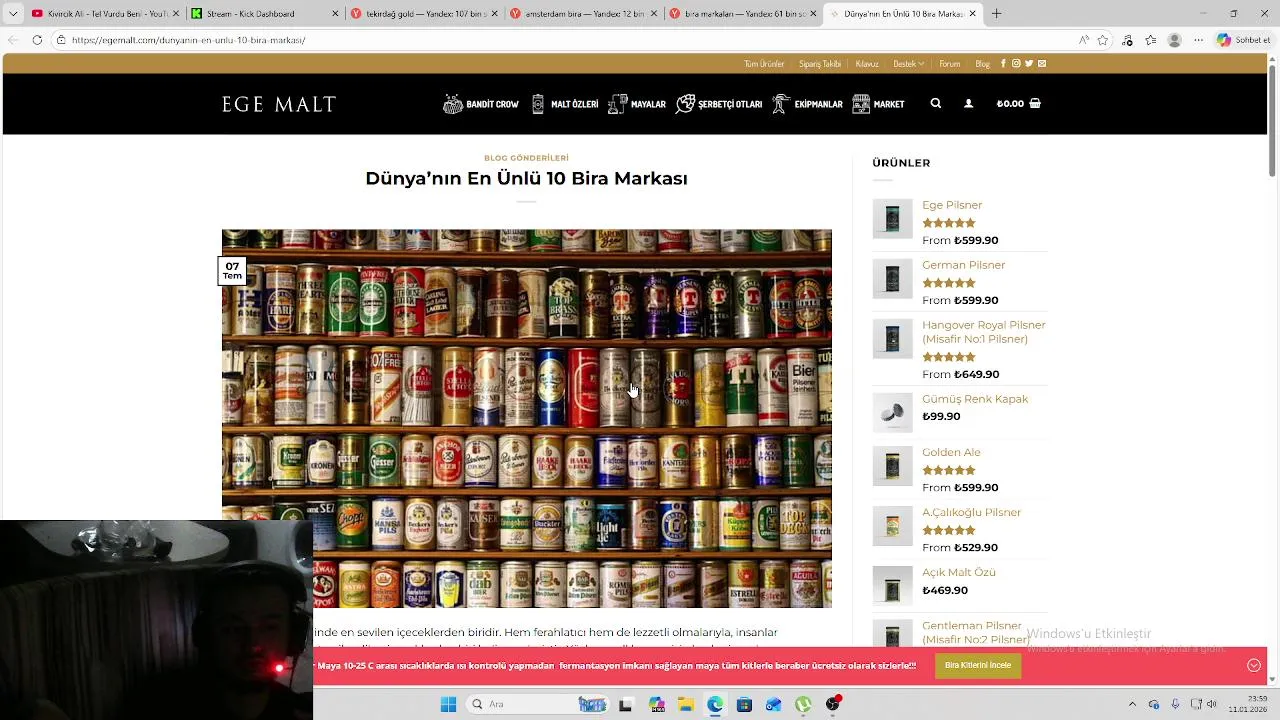Open the Ekipmanlar menu

click(807, 104)
